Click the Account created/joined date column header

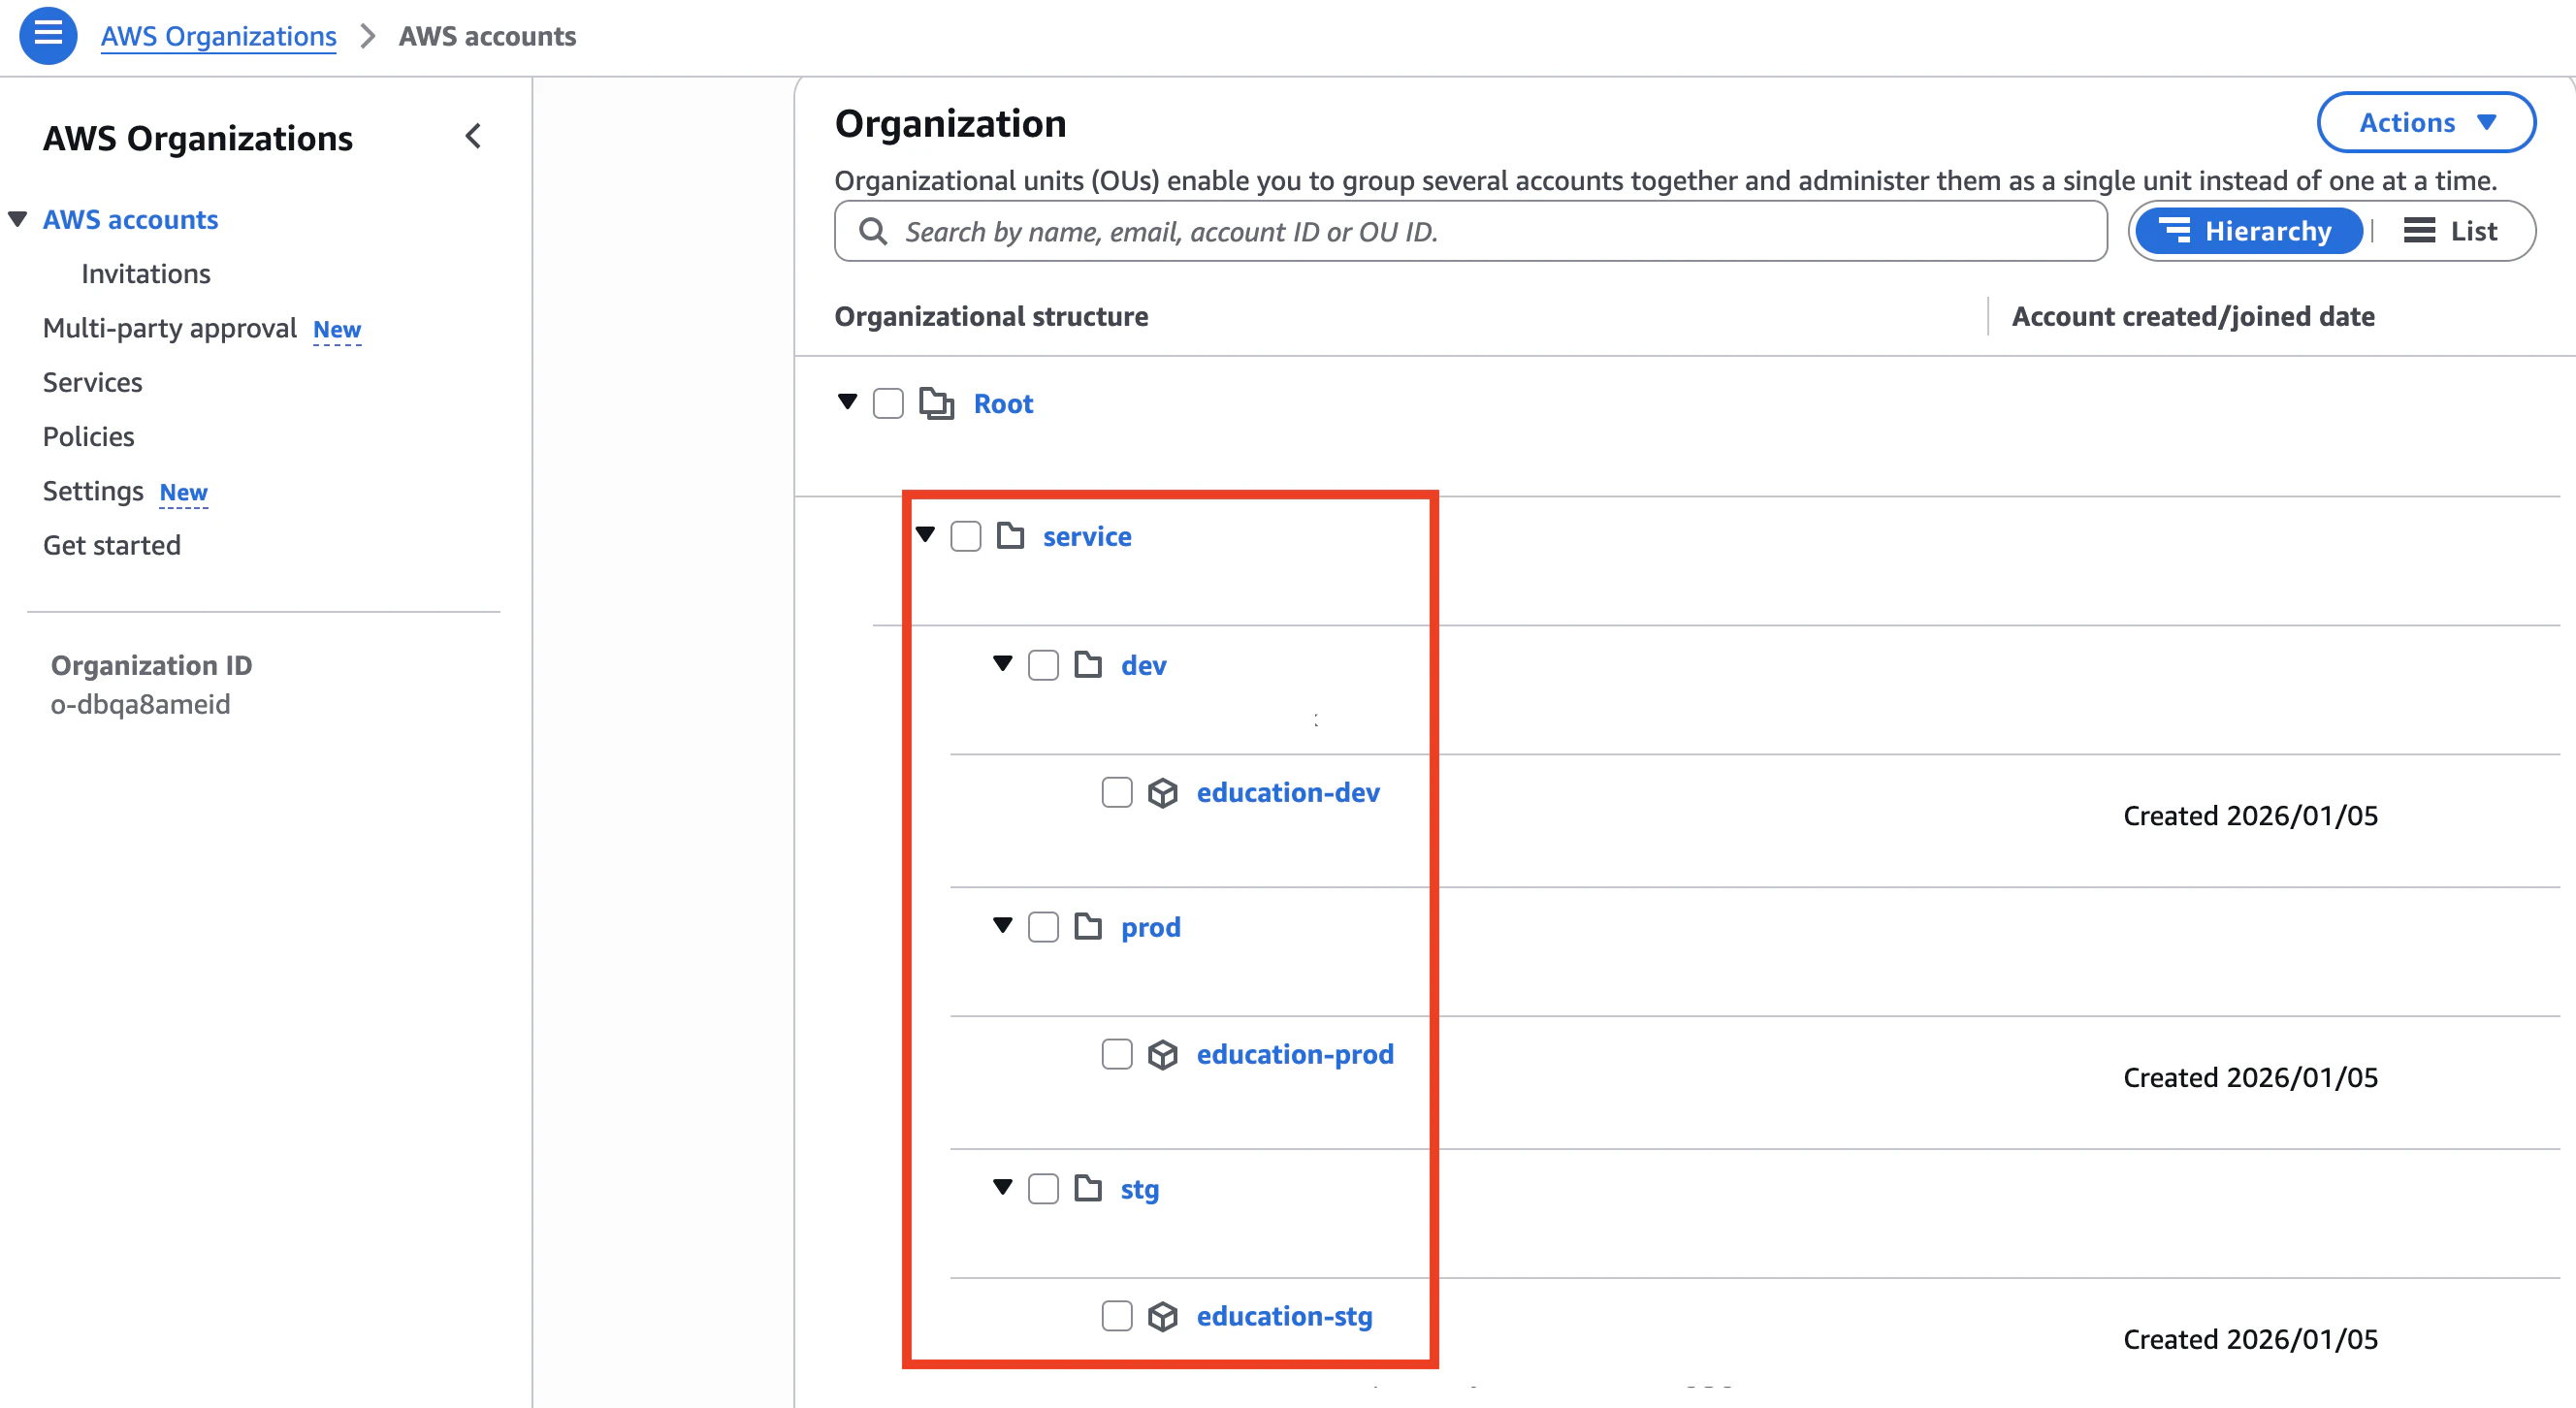(x=2193, y=316)
